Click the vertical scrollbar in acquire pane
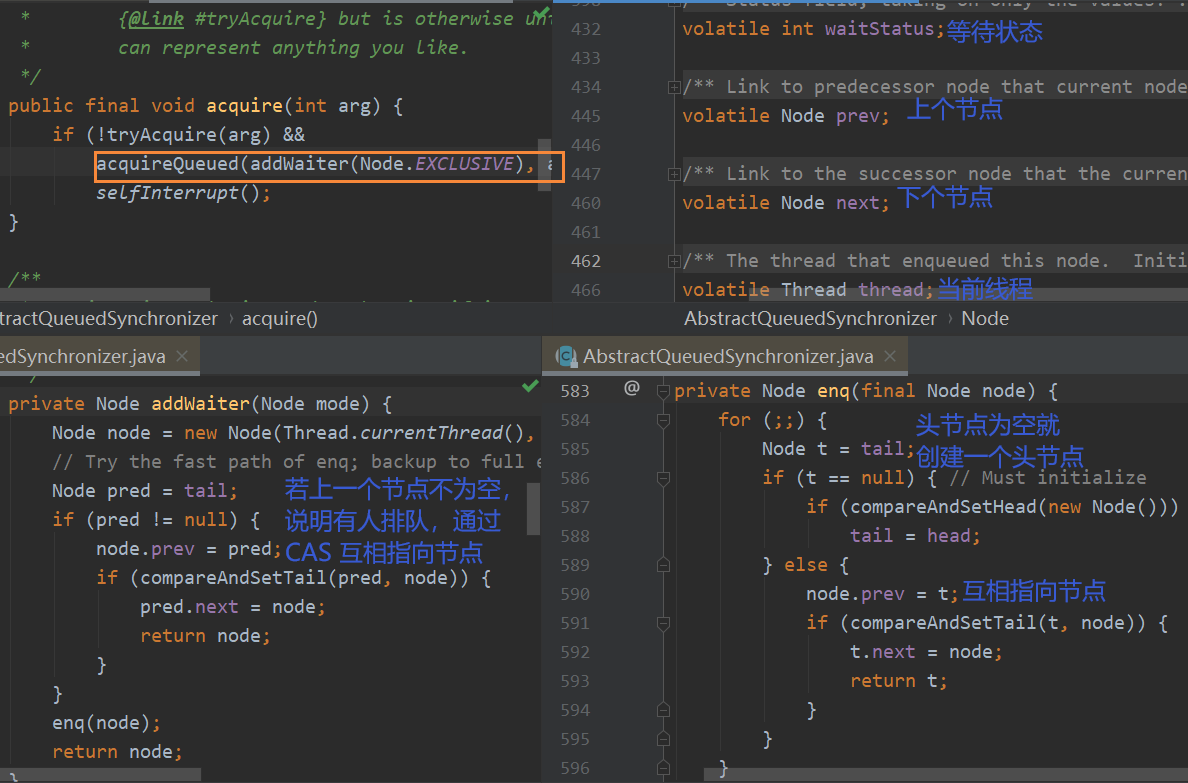Screen dimensions: 1188x783 (544, 164)
